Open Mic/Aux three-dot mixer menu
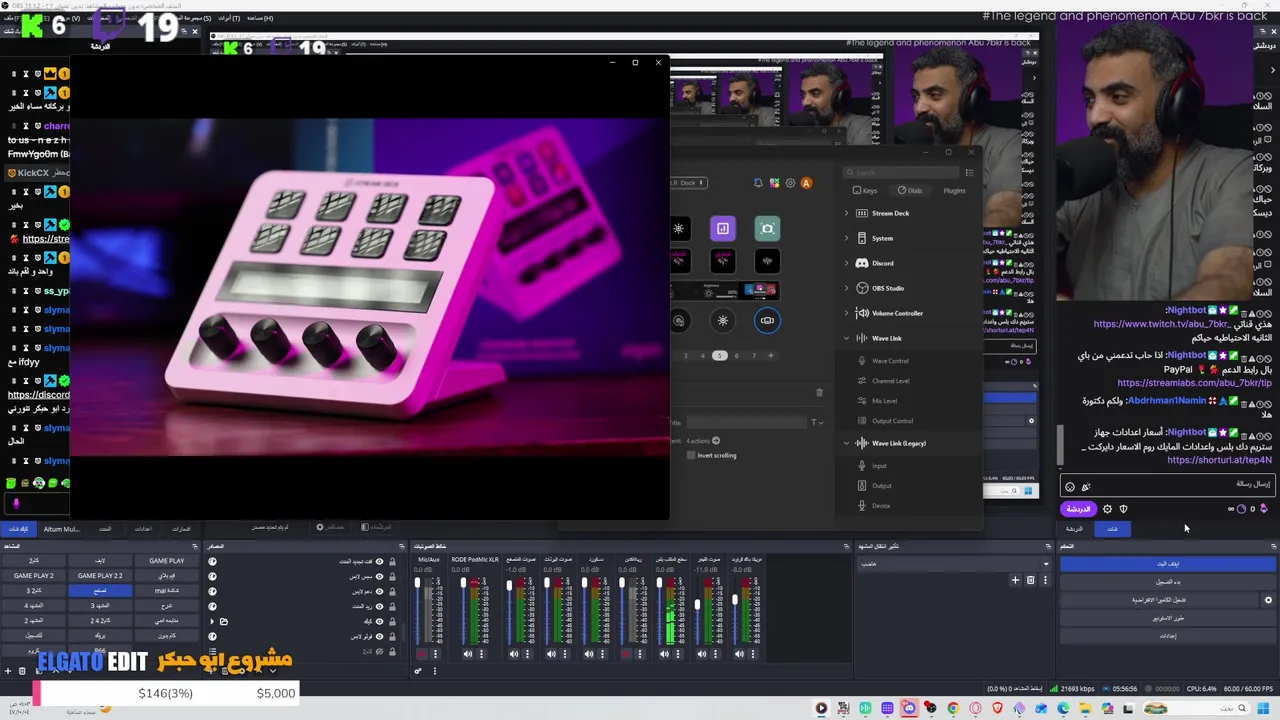This screenshot has height=720, width=1280. point(434,654)
